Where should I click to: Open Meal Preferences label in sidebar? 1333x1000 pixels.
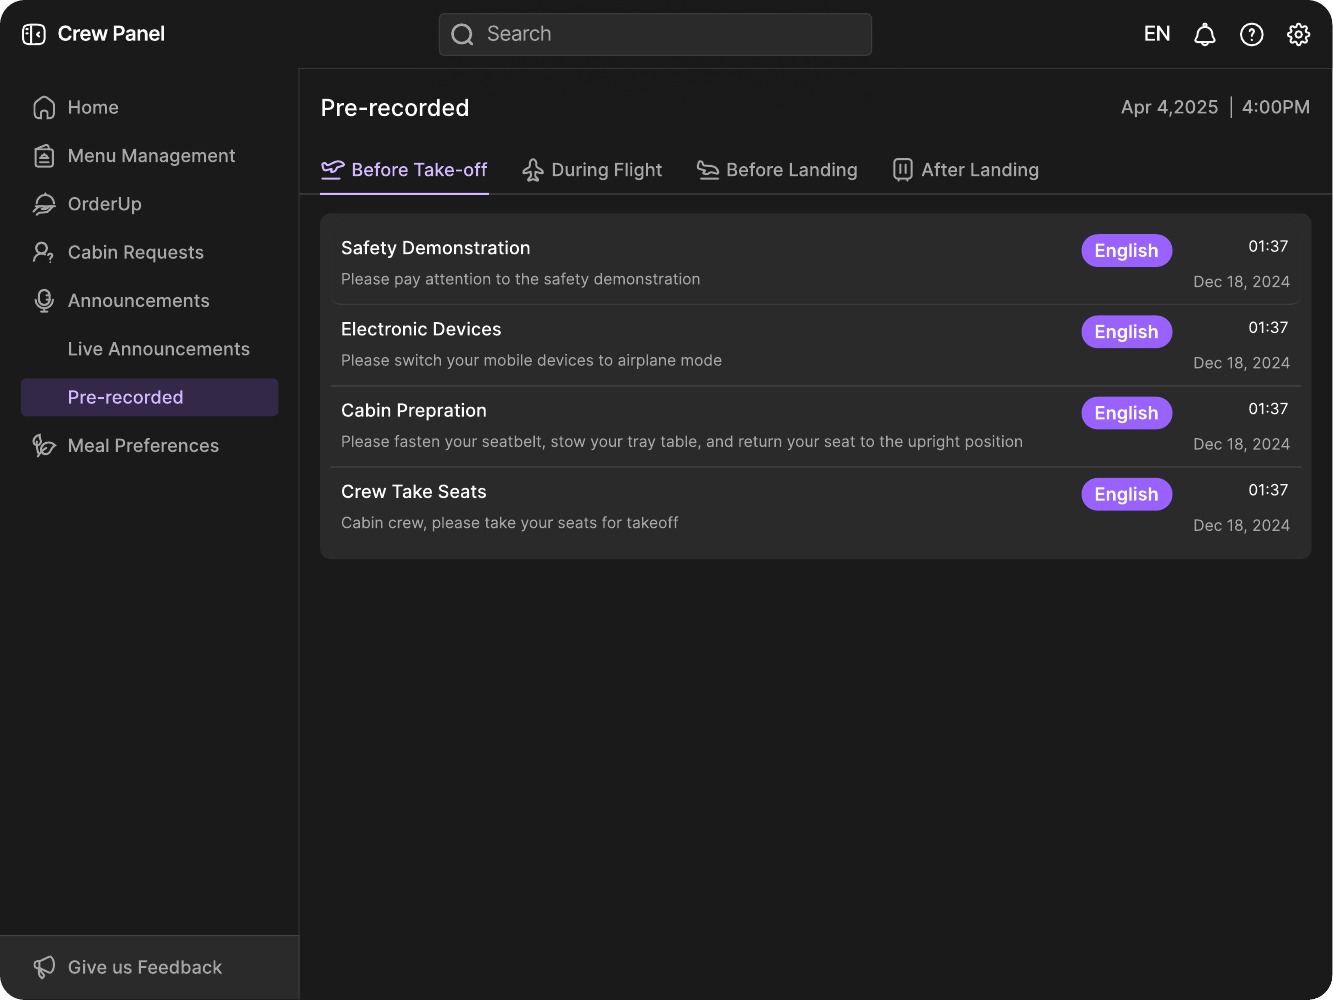coord(143,446)
